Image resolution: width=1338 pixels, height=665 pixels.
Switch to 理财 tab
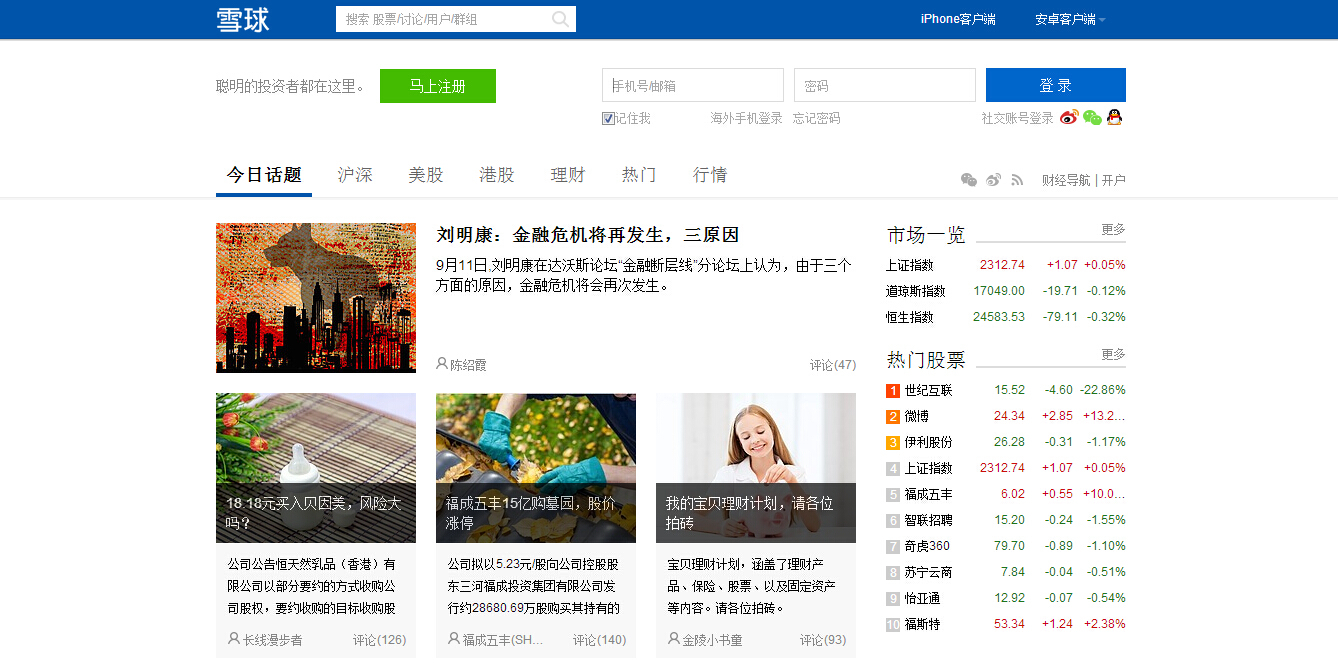568,175
